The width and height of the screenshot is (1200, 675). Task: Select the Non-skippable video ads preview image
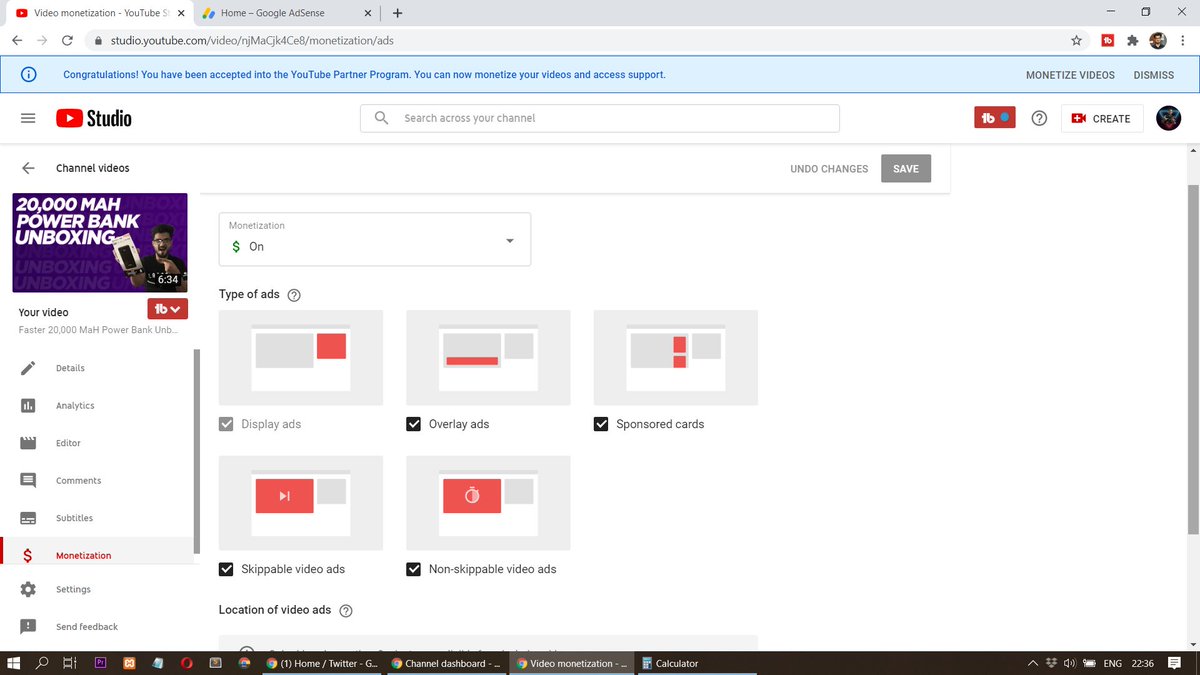click(x=488, y=503)
